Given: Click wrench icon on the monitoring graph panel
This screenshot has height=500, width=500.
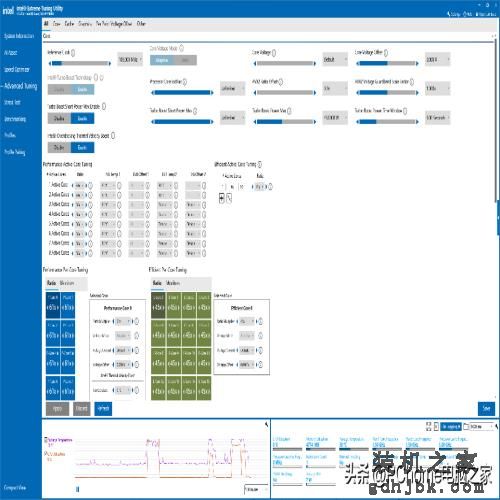Looking at the screenshot, I should [266, 424].
